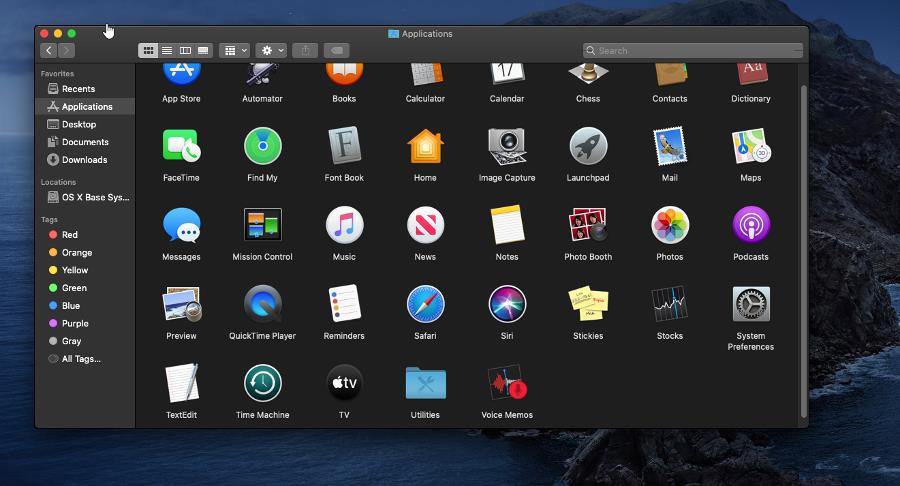Screen dimensions: 900x486
Task: Select the Apple TV app icon
Action: pos(344,383)
